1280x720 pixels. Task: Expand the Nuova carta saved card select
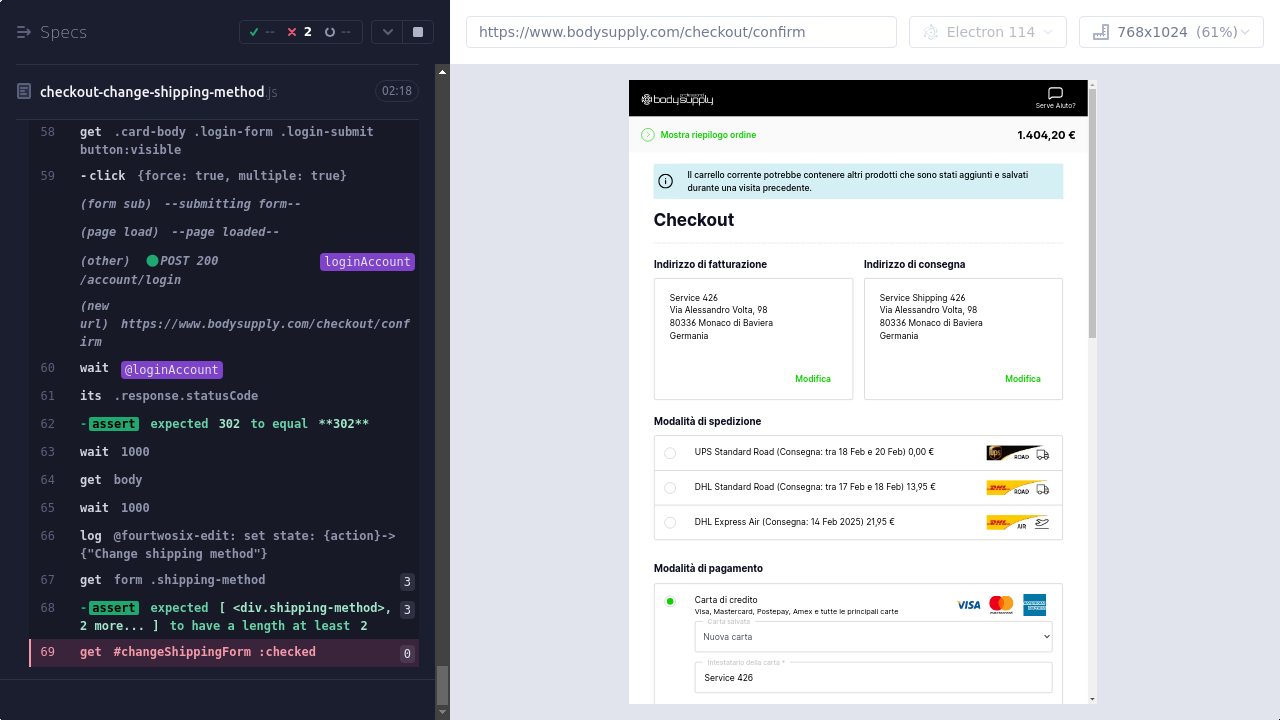[x=873, y=637]
